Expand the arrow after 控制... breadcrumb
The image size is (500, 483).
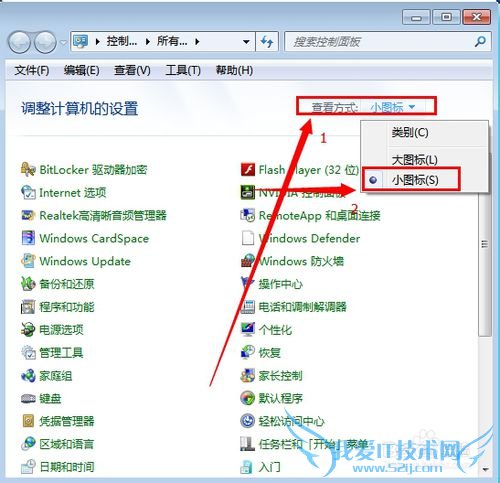[148, 42]
